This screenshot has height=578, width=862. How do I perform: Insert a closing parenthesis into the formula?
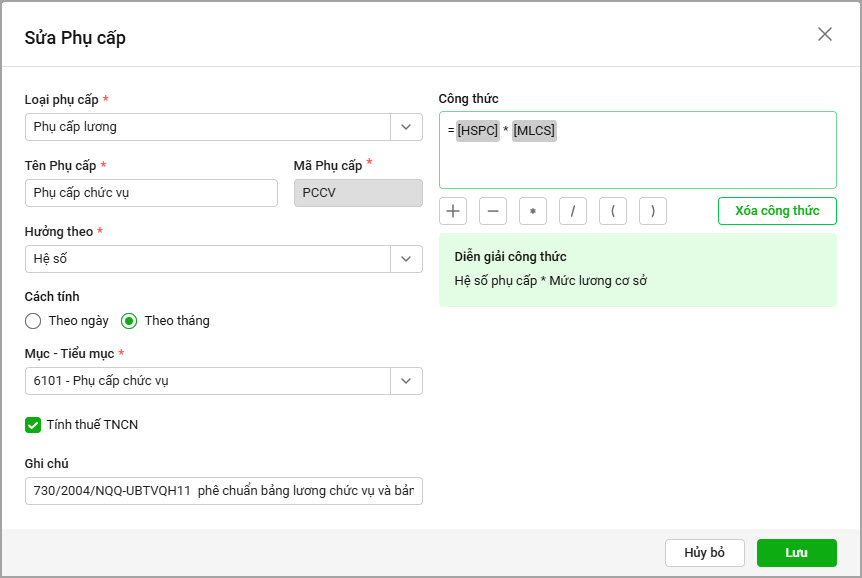(x=653, y=211)
